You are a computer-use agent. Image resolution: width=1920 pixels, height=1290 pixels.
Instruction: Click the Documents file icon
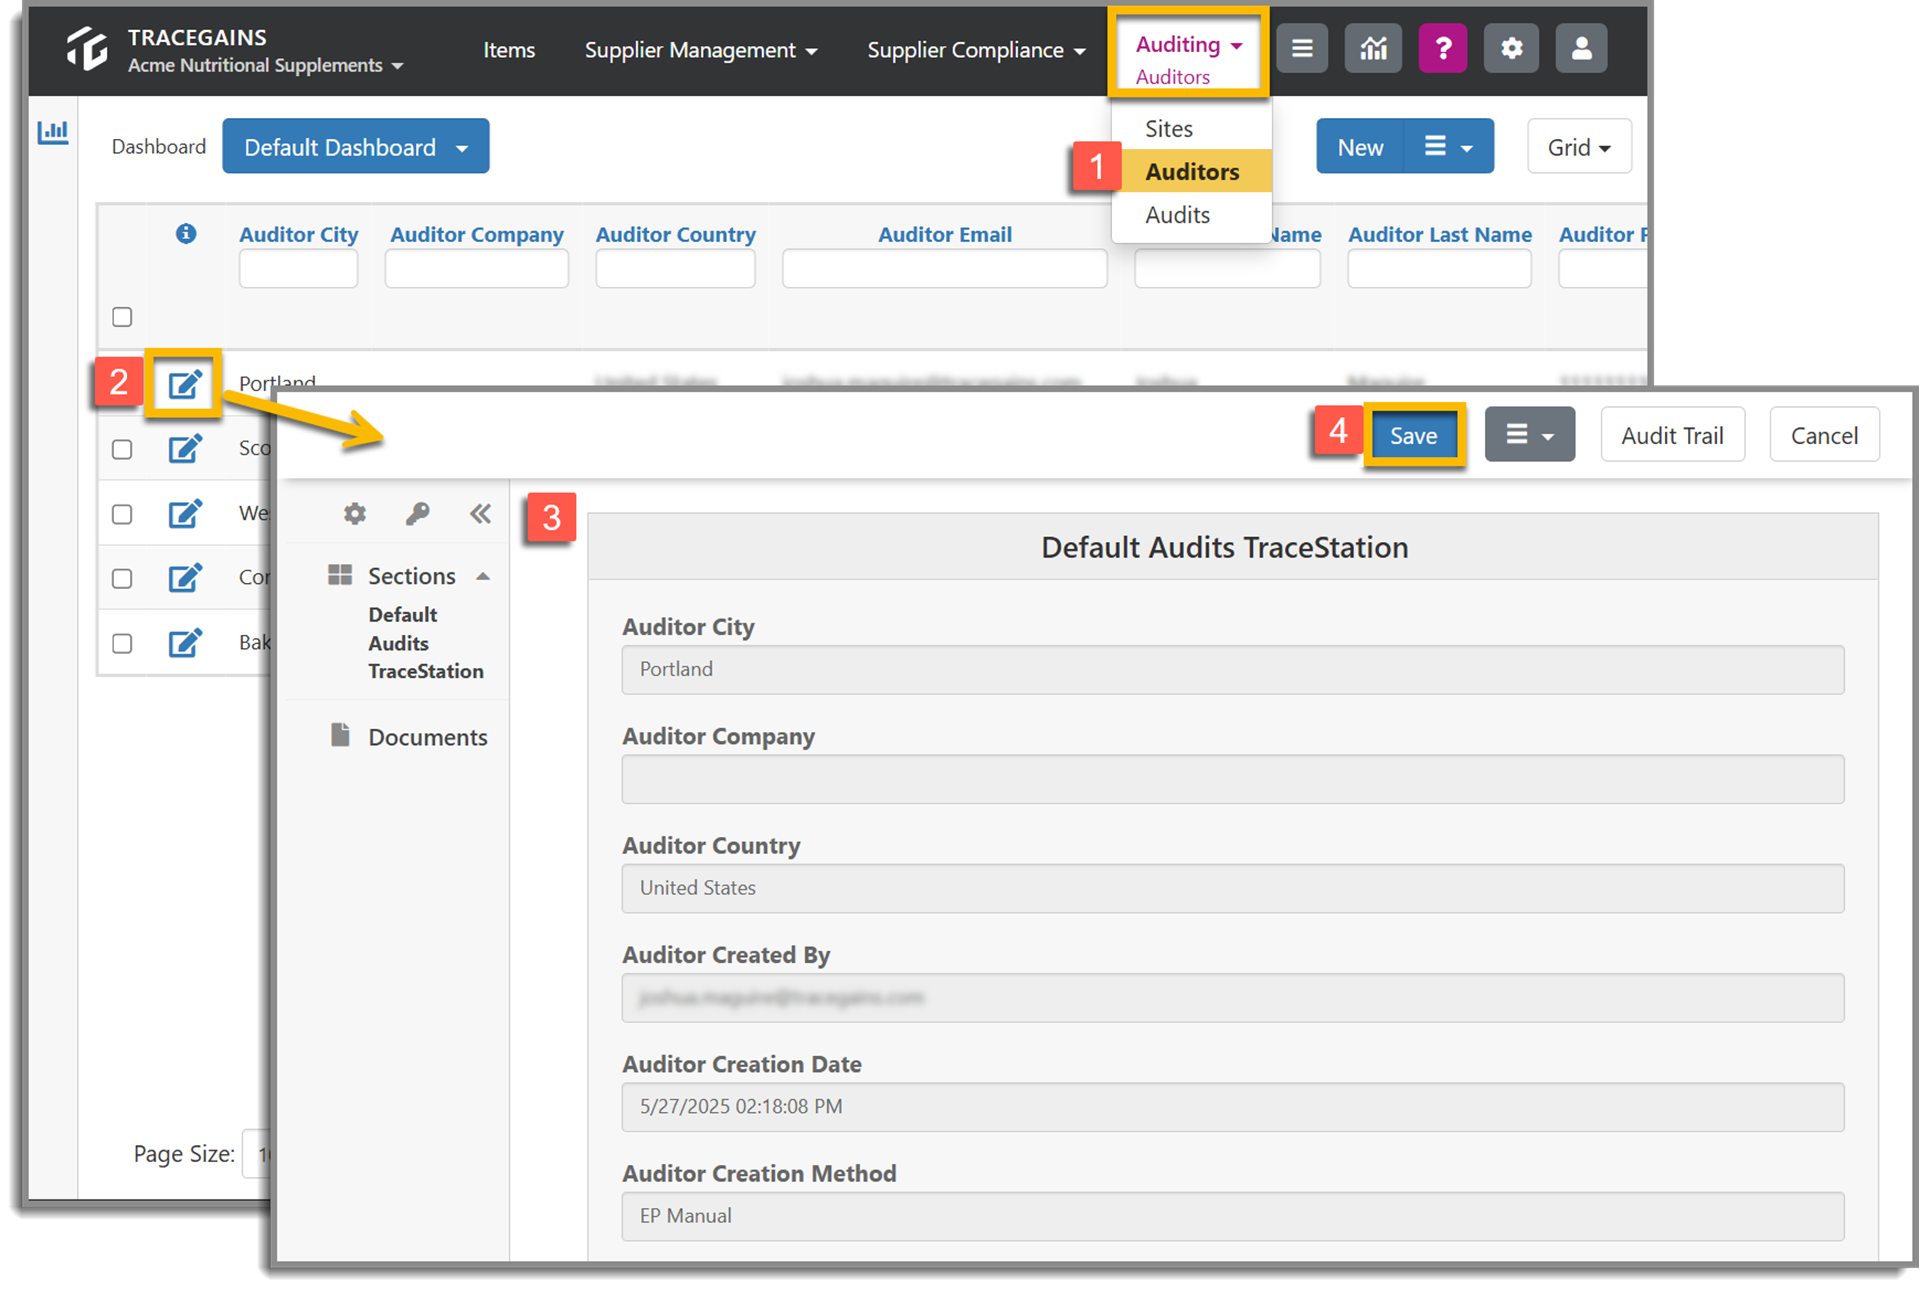point(340,735)
